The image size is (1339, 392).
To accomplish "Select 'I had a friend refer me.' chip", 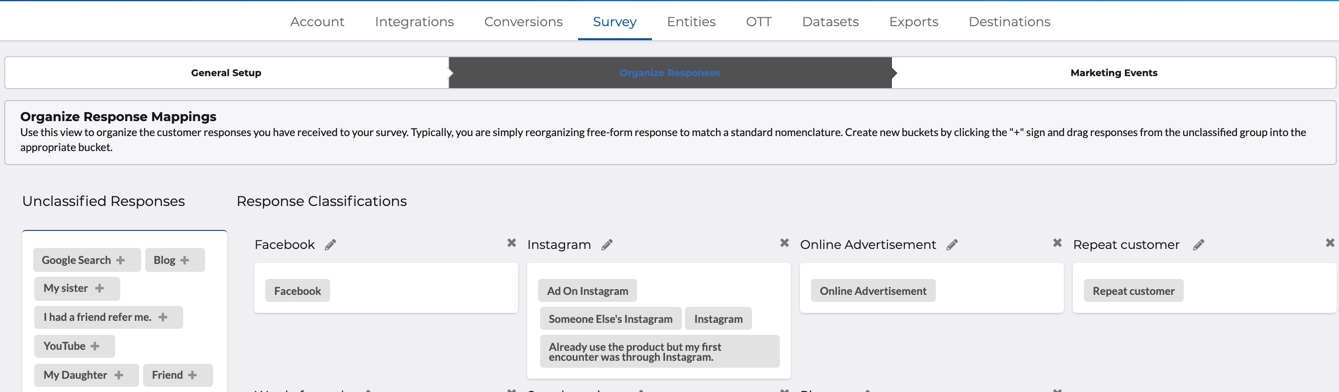I will point(108,317).
